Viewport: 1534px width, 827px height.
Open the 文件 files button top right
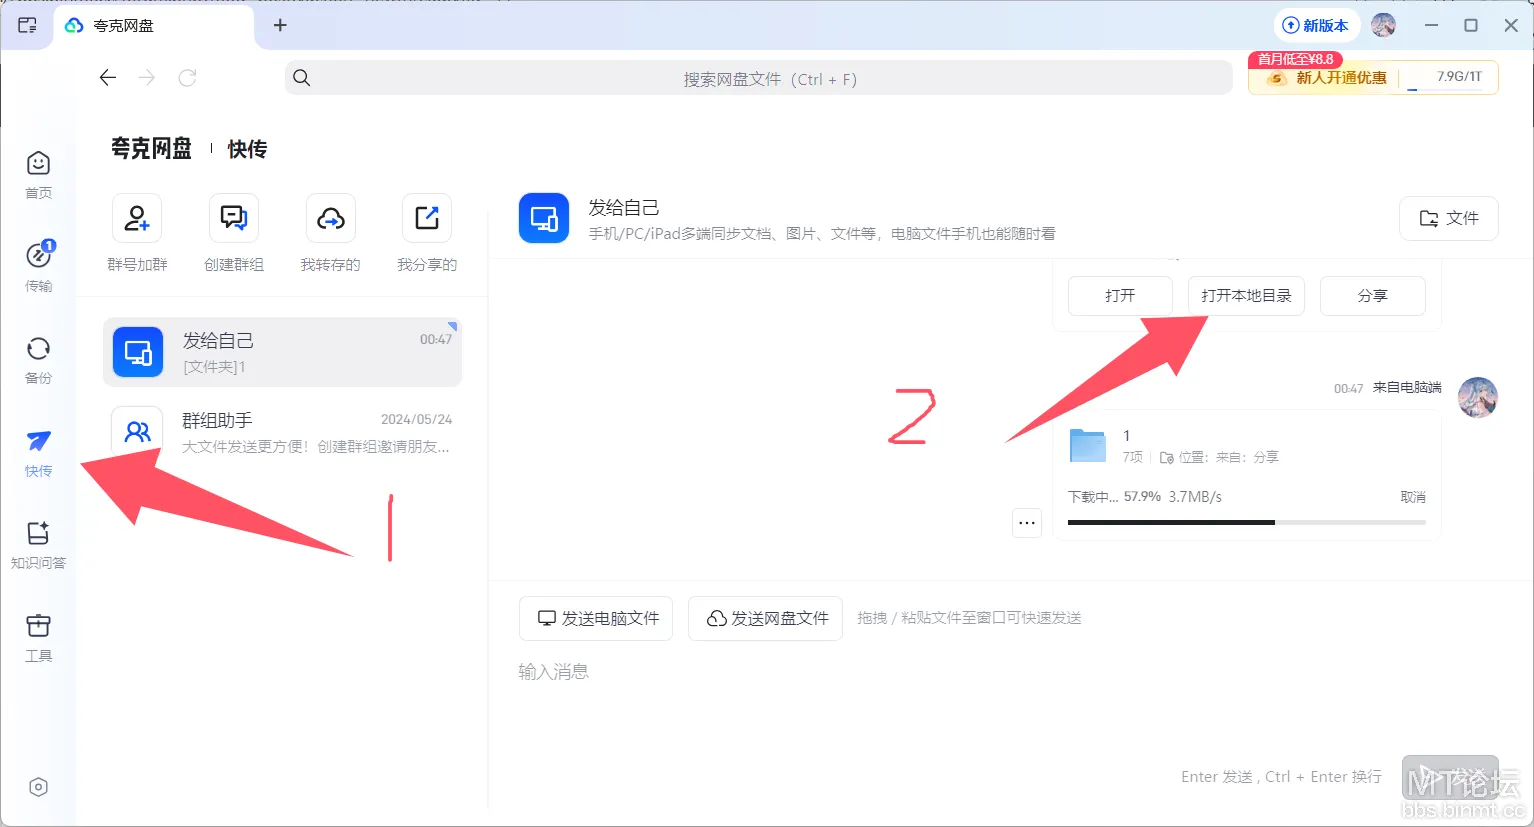pyautogui.click(x=1448, y=218)
